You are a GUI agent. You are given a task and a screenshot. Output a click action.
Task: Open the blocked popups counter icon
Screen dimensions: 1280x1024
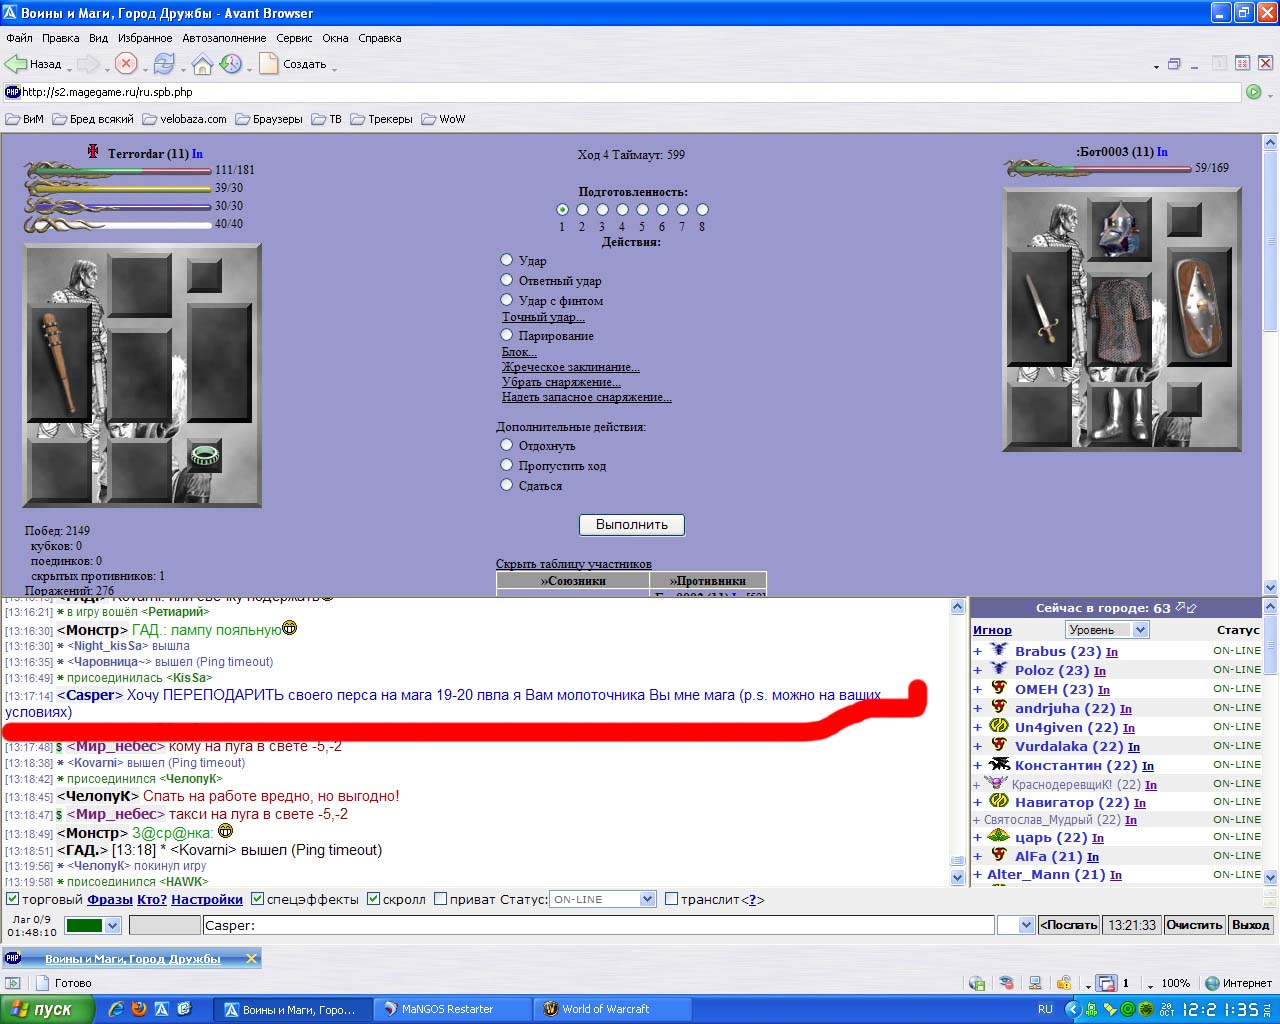(1106, 983)
